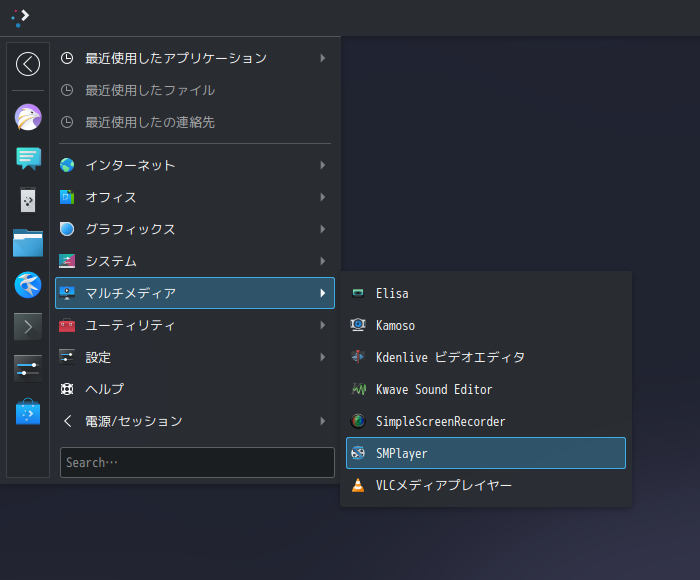The width and height of the screenshot is (700, 580).
Task: Click the Kdenlive video editor icon
Action: (358, 357)
